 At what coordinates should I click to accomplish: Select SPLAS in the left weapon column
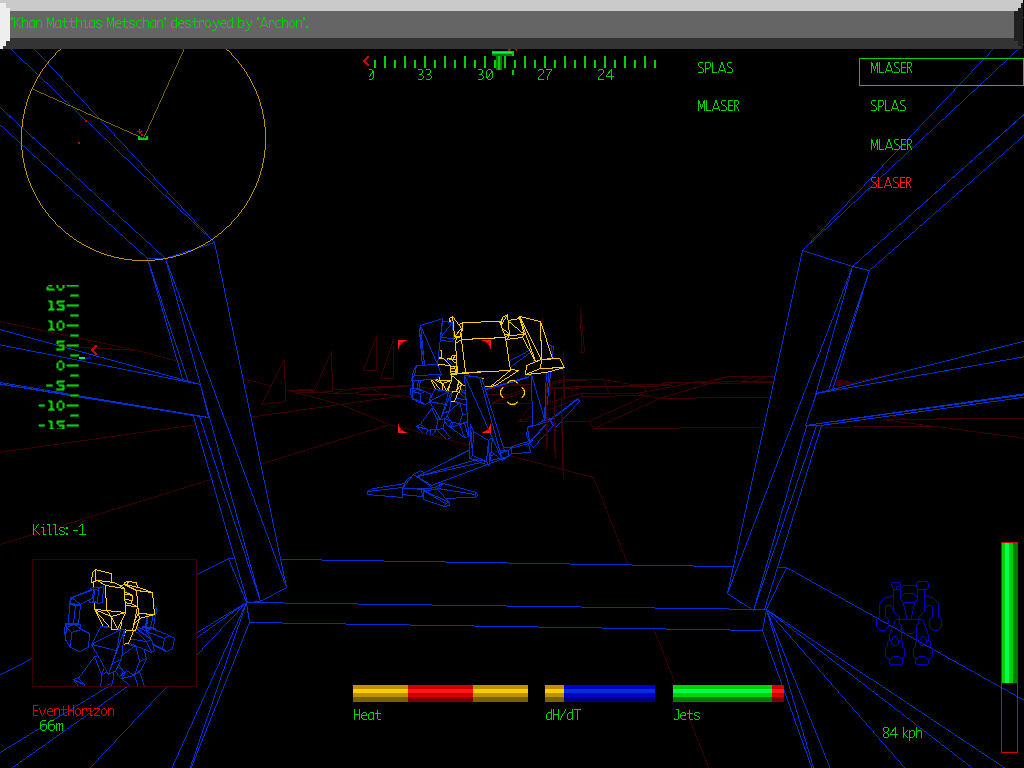click(x=715, y=68)
